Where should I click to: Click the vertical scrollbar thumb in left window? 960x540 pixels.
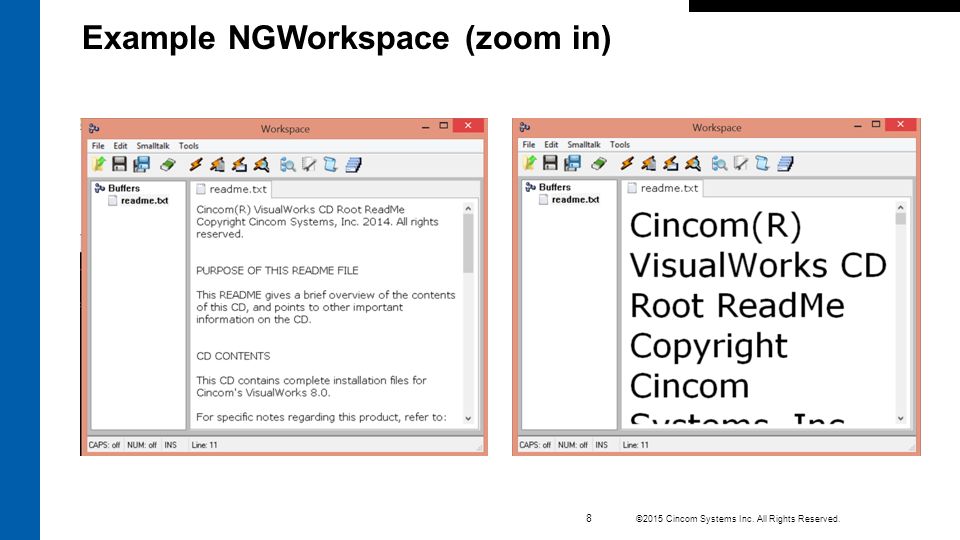[x=468, y=243]
